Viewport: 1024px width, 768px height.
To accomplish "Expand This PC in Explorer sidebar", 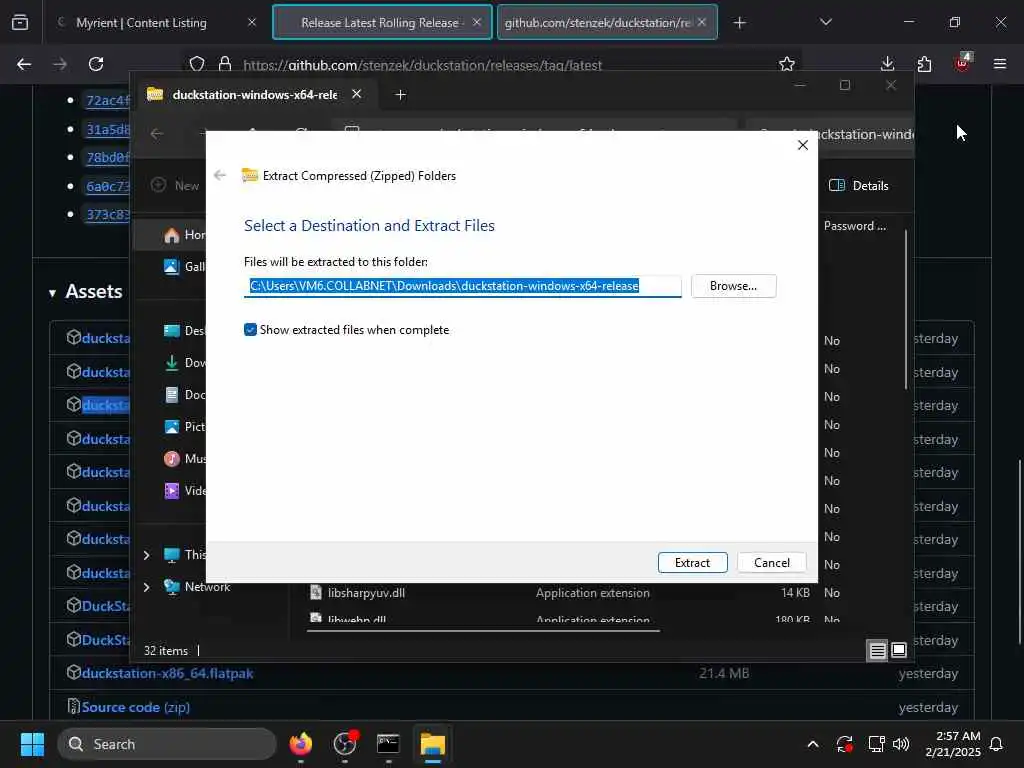I will pos(146,555).
